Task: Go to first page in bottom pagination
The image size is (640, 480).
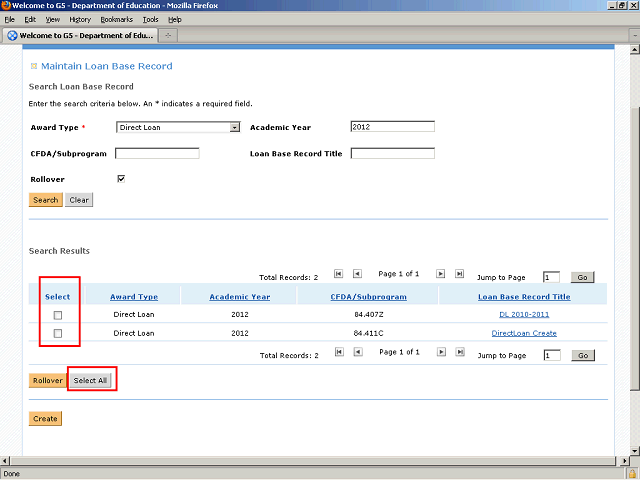Action: point(339,352)
